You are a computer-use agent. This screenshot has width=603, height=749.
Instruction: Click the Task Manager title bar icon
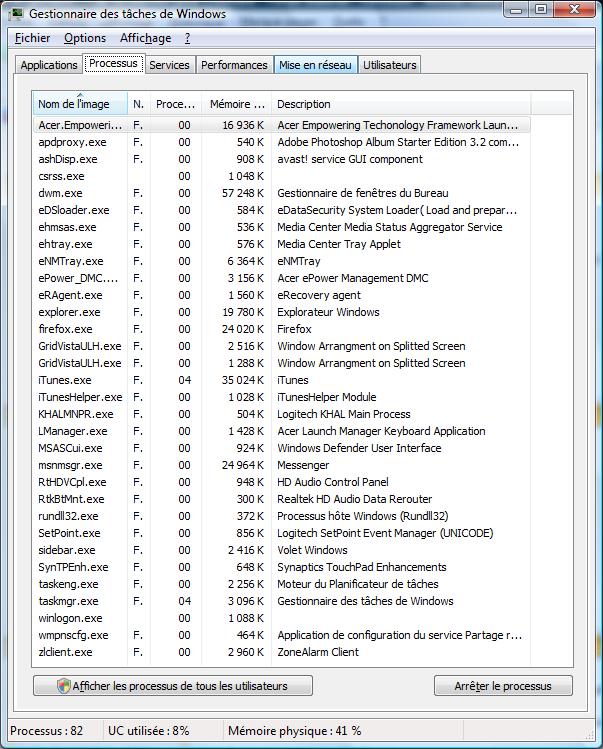(17, 14)
